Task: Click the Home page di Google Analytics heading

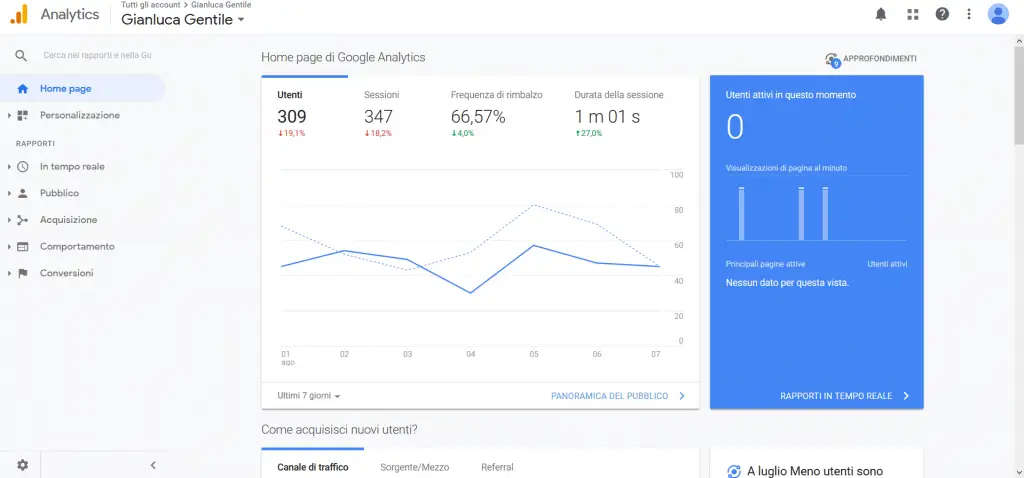Action: 343,57
